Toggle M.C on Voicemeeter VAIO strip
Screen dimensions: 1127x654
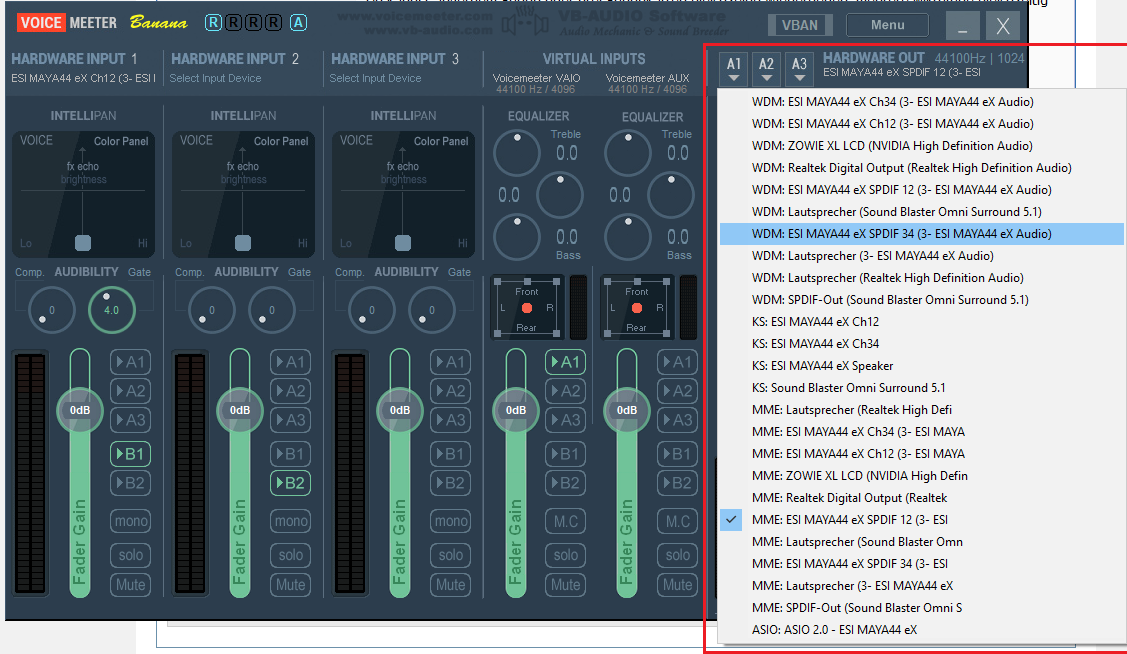pos(566,521)
